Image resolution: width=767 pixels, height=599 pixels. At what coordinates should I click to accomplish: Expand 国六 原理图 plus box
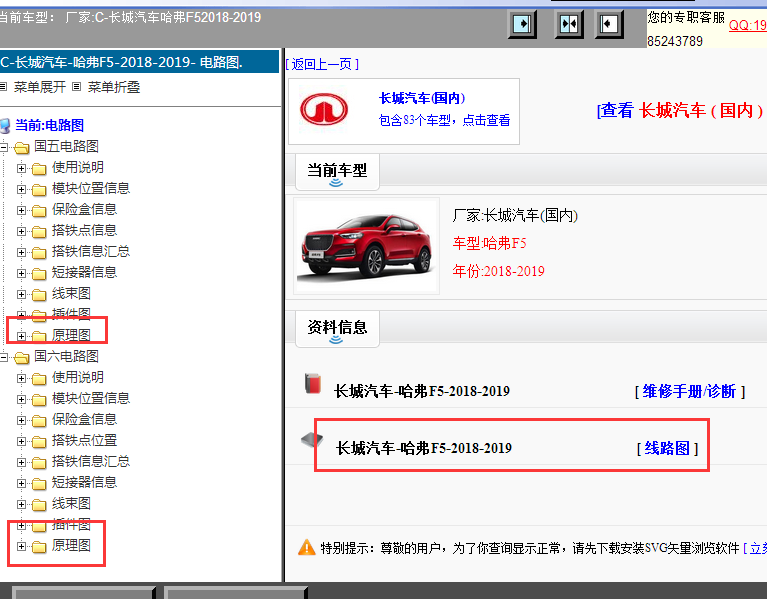21,546
